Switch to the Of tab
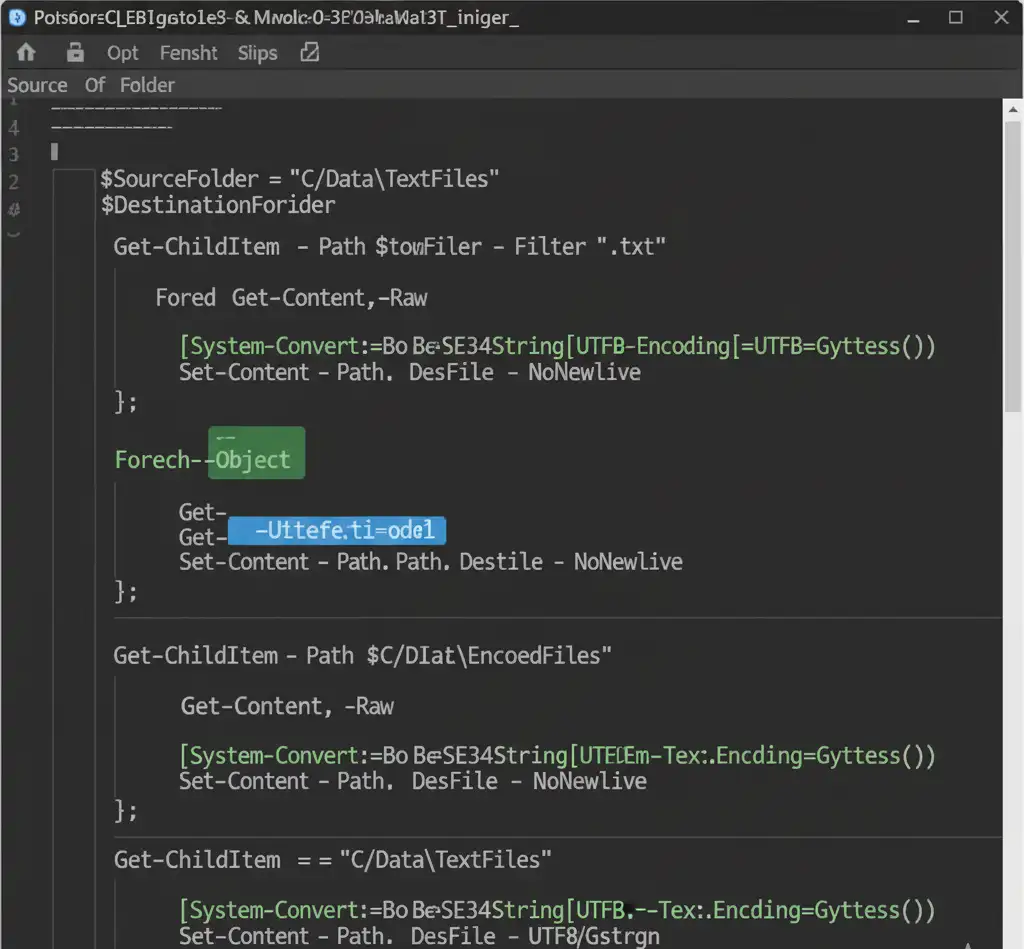Screen dimensions: 1024x949 (94, 85)
